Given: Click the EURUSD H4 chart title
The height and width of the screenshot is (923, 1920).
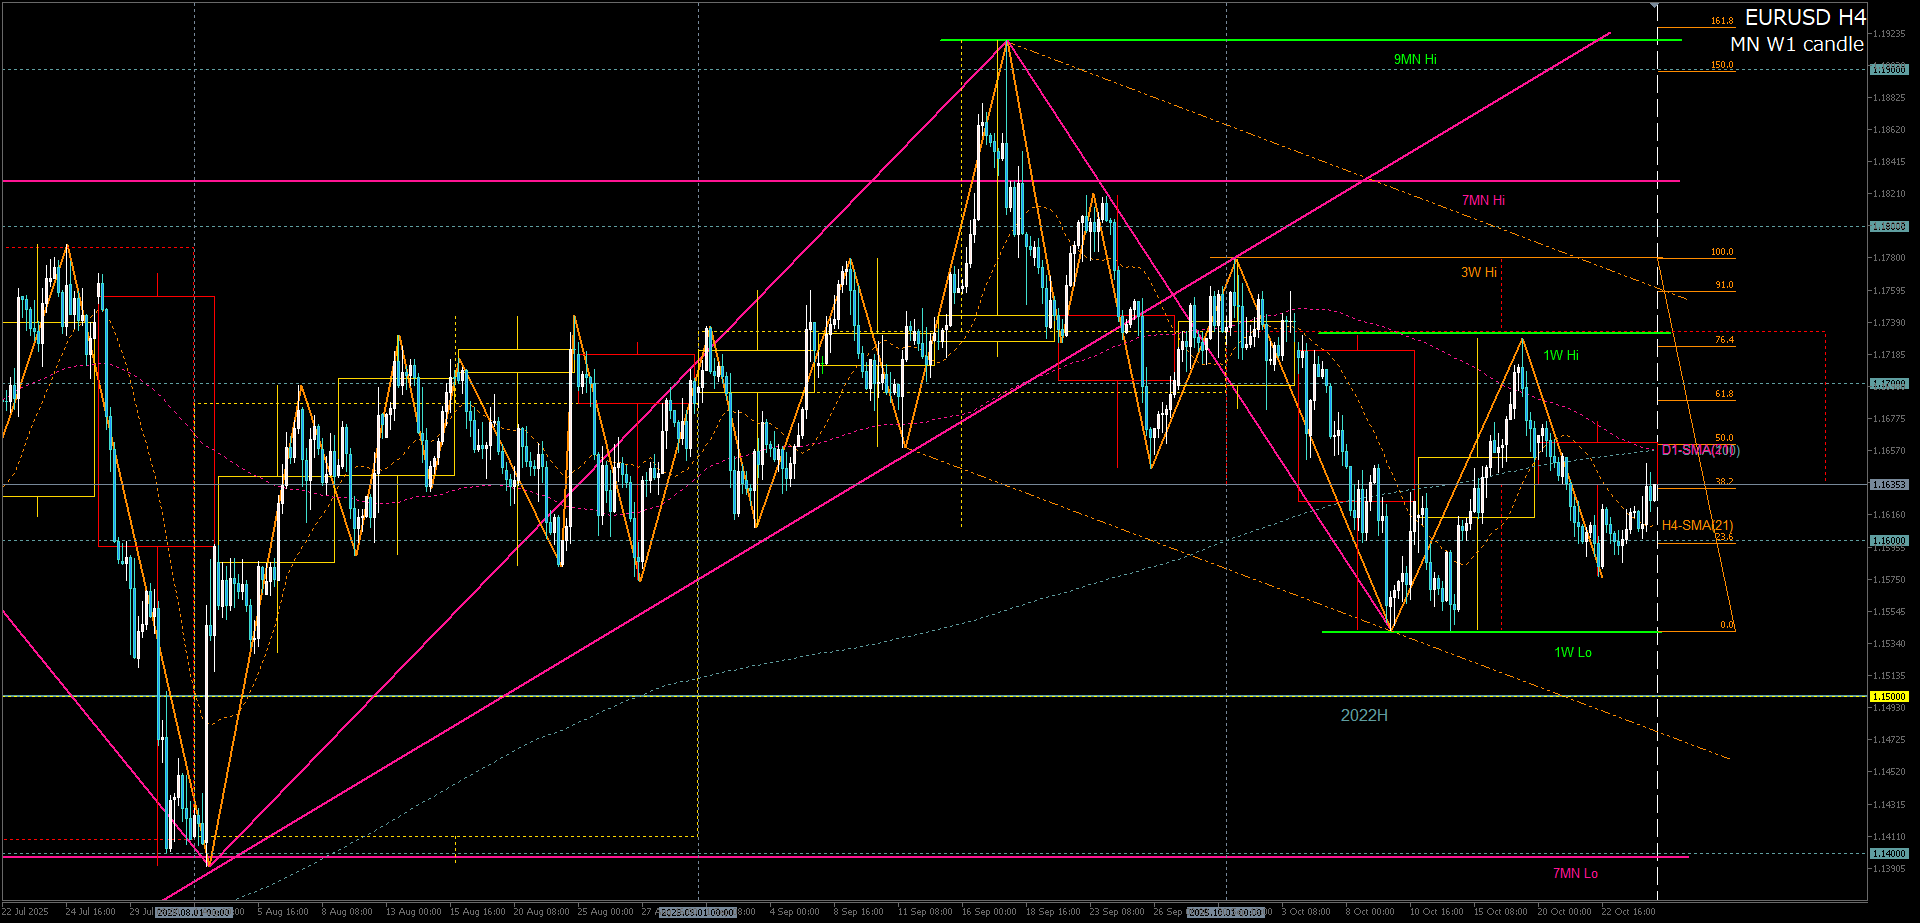Looking at the screenshot, I should tap(1804, 18).
